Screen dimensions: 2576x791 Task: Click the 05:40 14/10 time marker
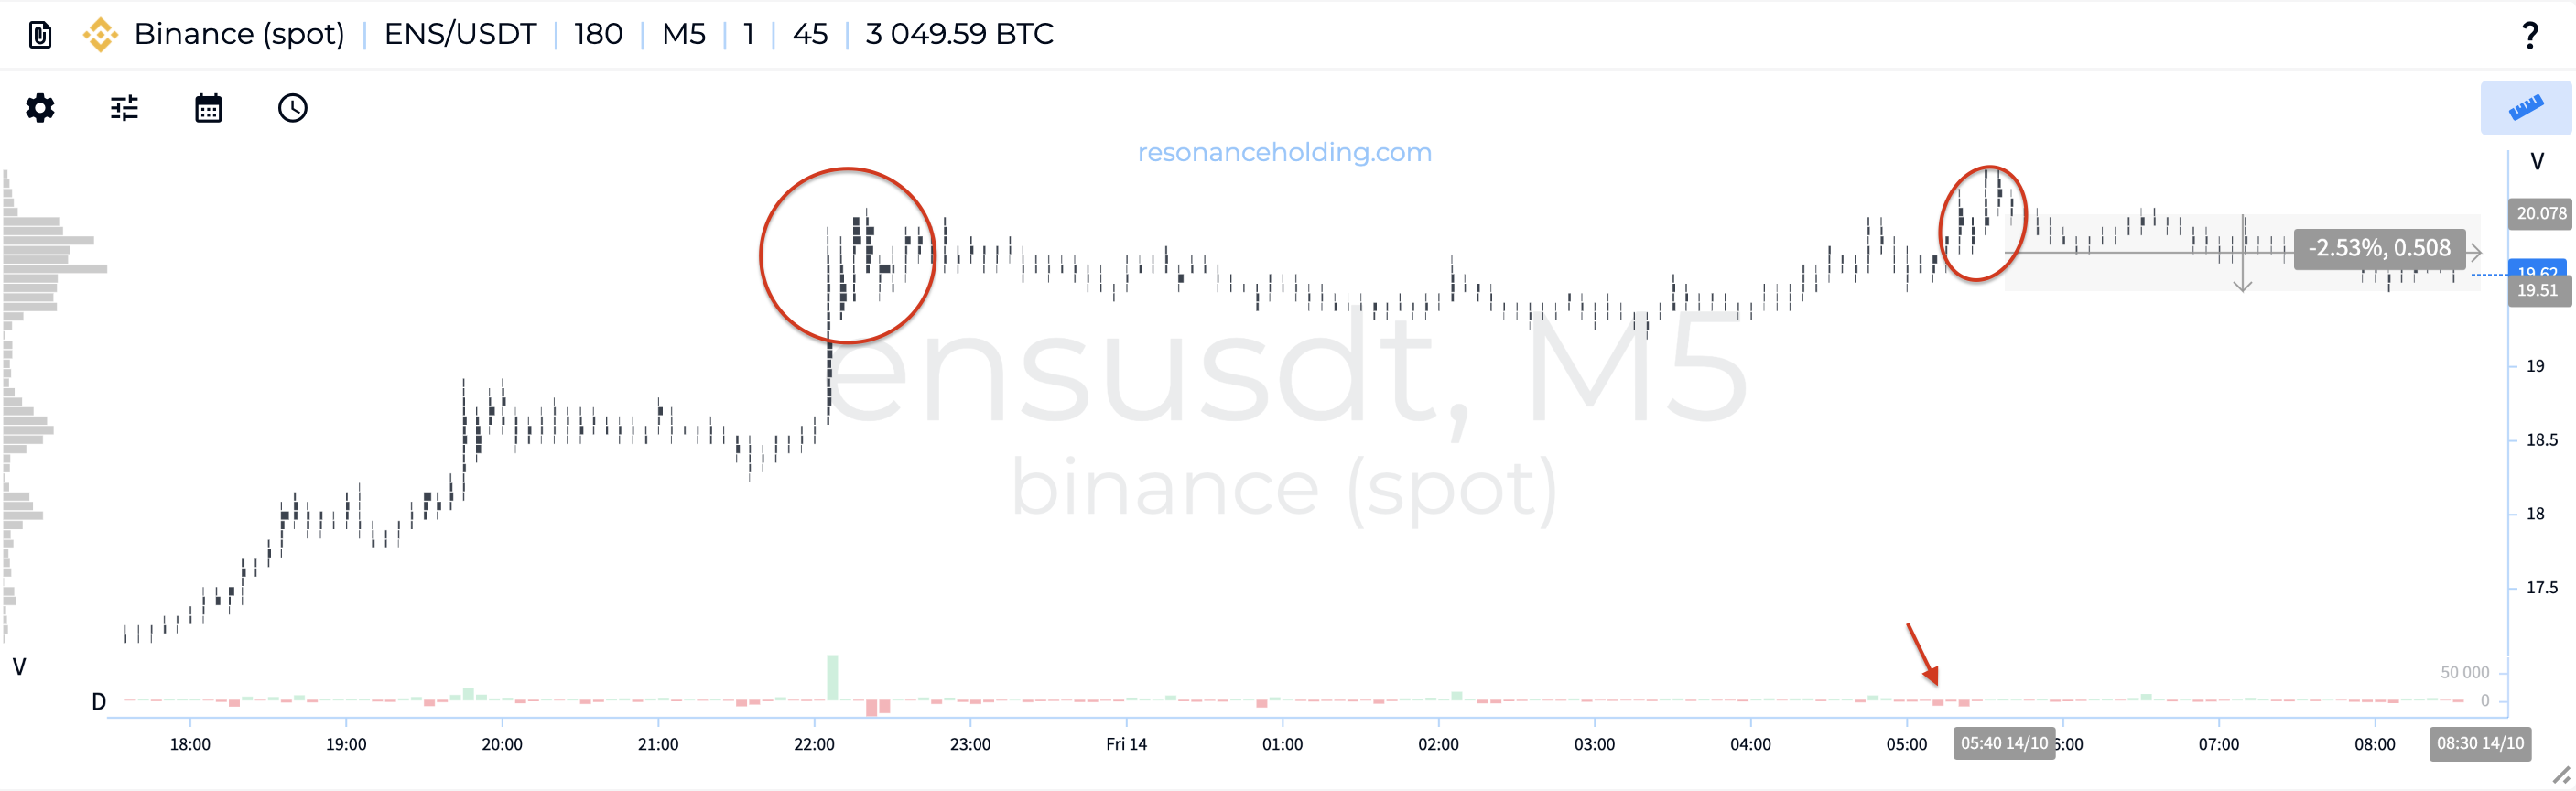(2004, 743)
